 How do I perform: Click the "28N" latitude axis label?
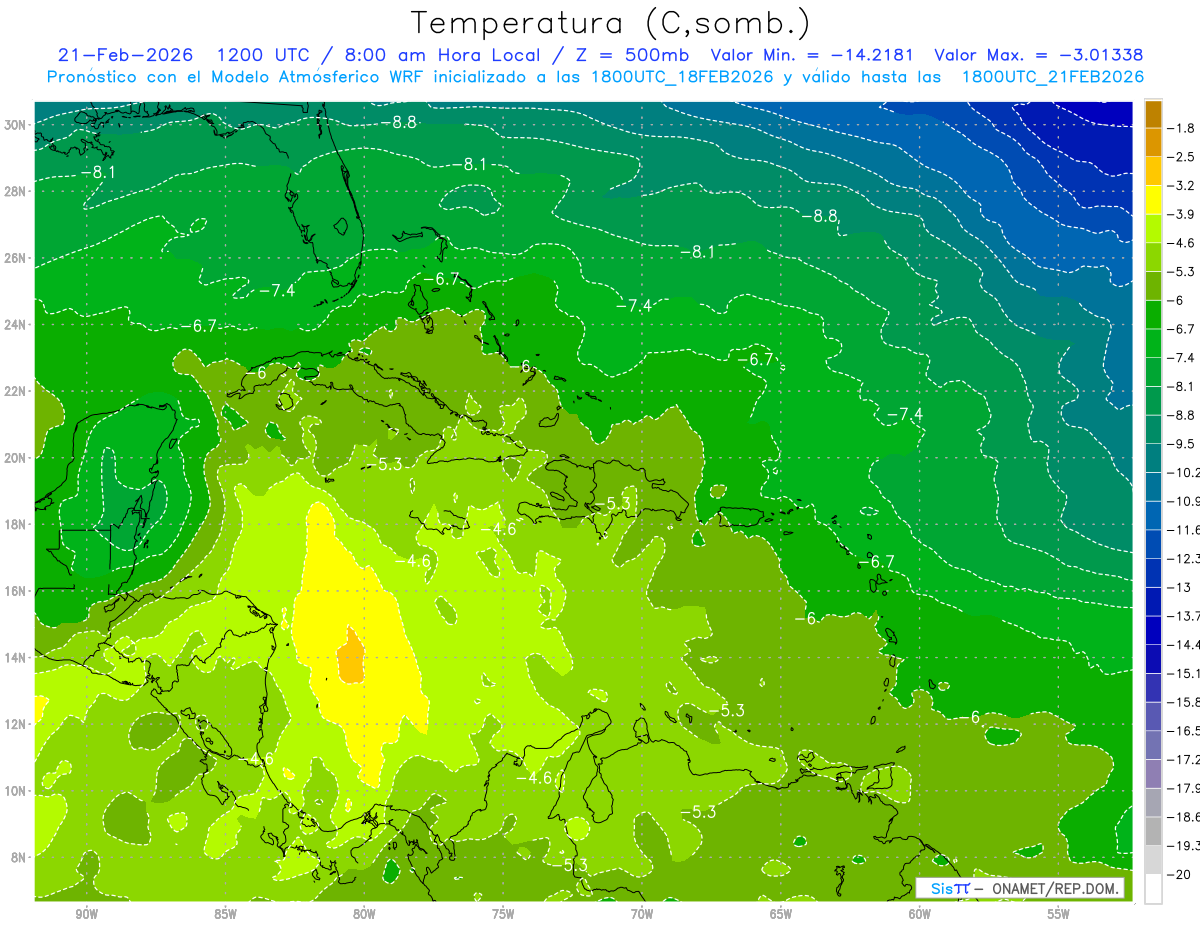(x=17, y=191)
